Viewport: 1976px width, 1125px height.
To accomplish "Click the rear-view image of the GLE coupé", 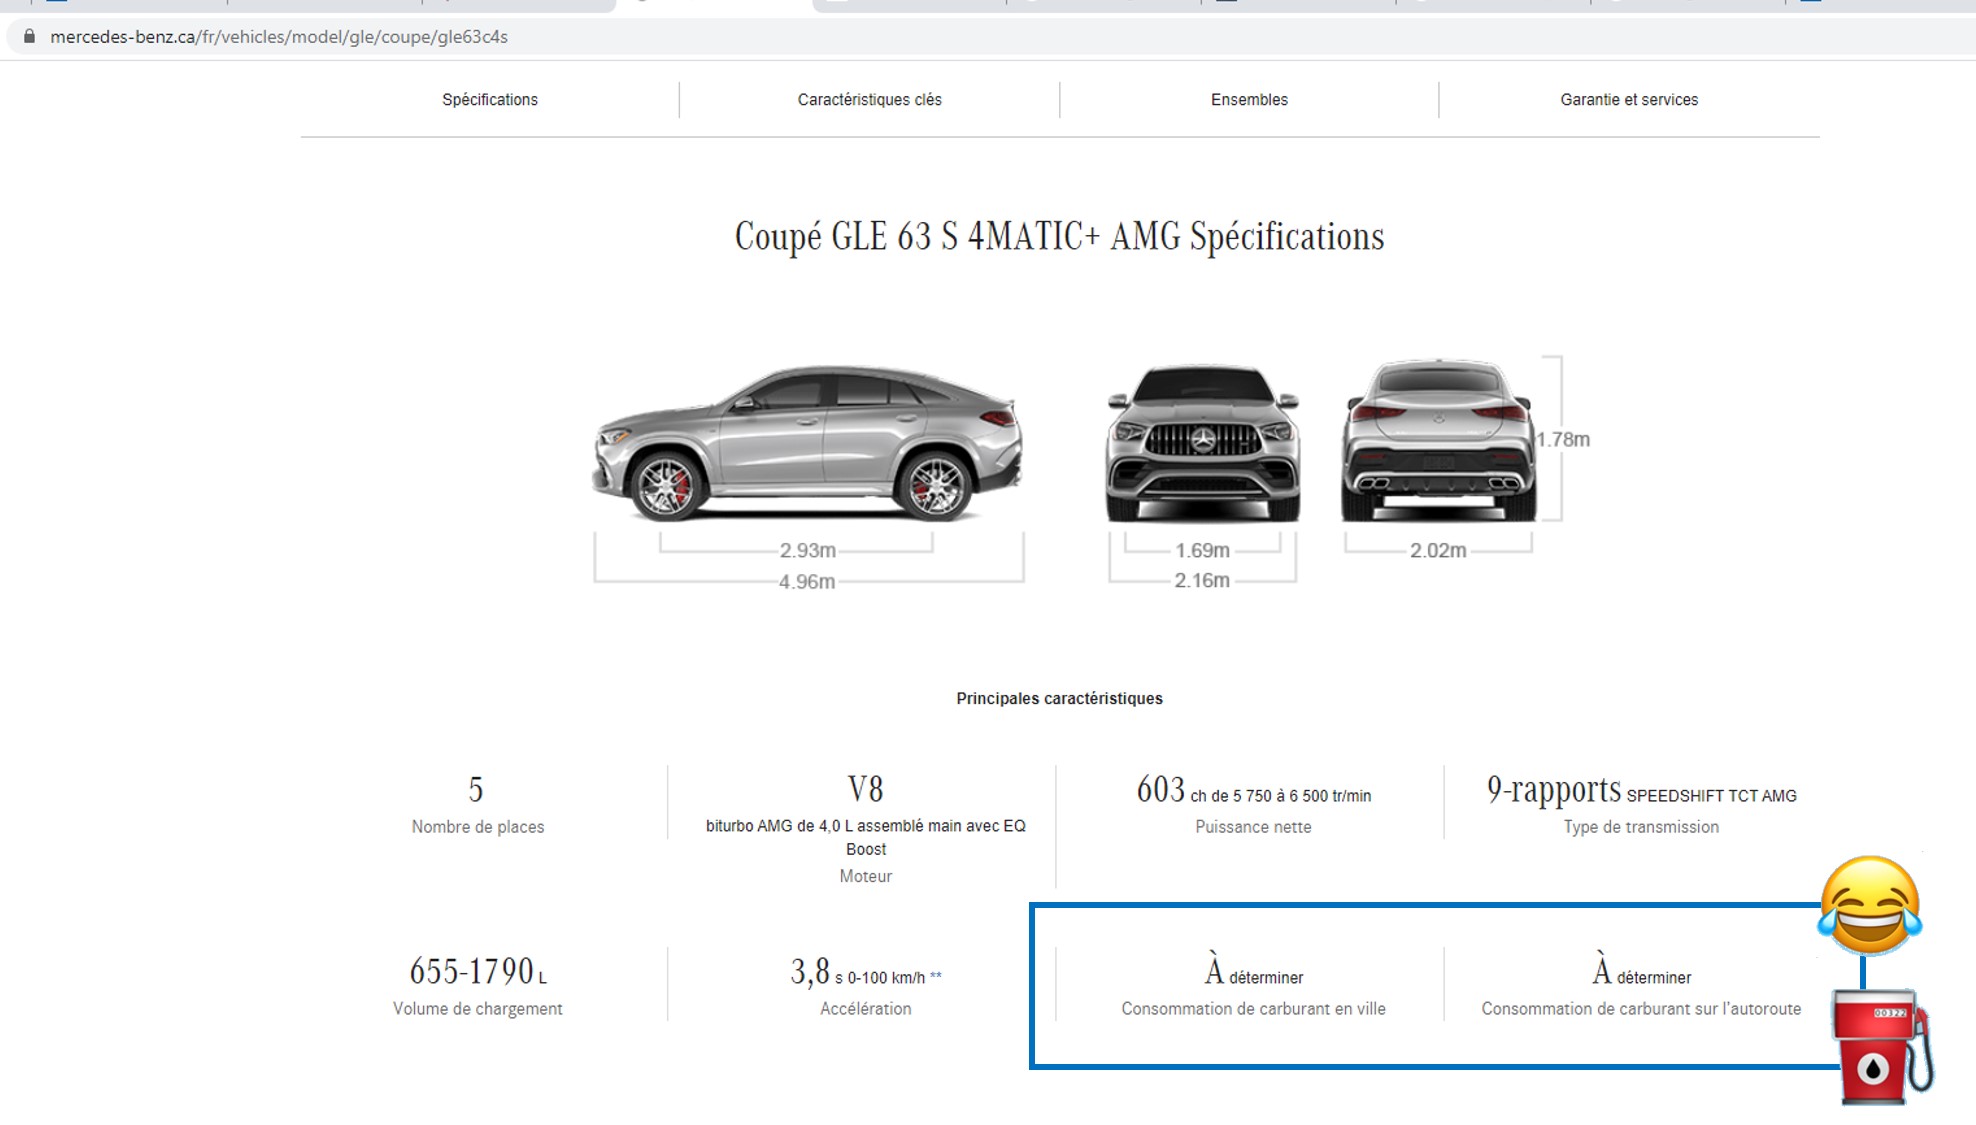I will [x=1439, y=441].
